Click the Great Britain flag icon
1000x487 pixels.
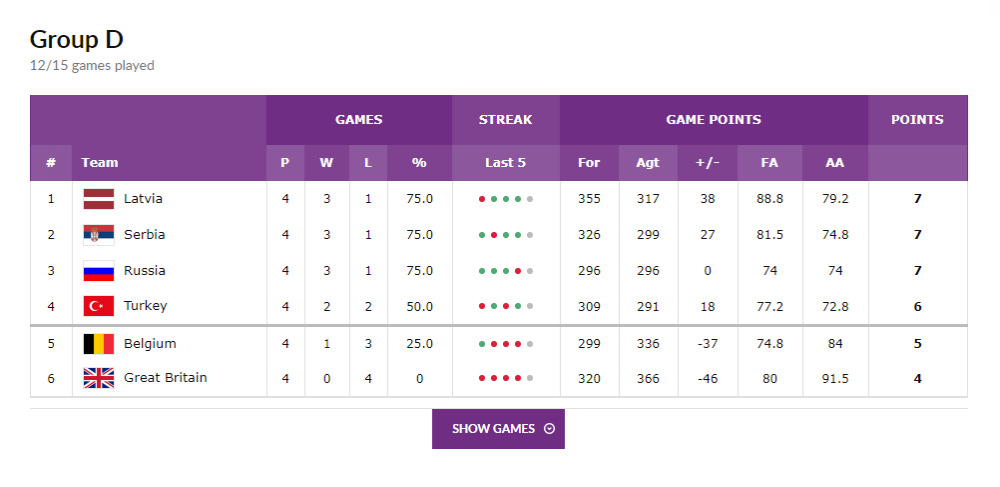coord(98,378)
